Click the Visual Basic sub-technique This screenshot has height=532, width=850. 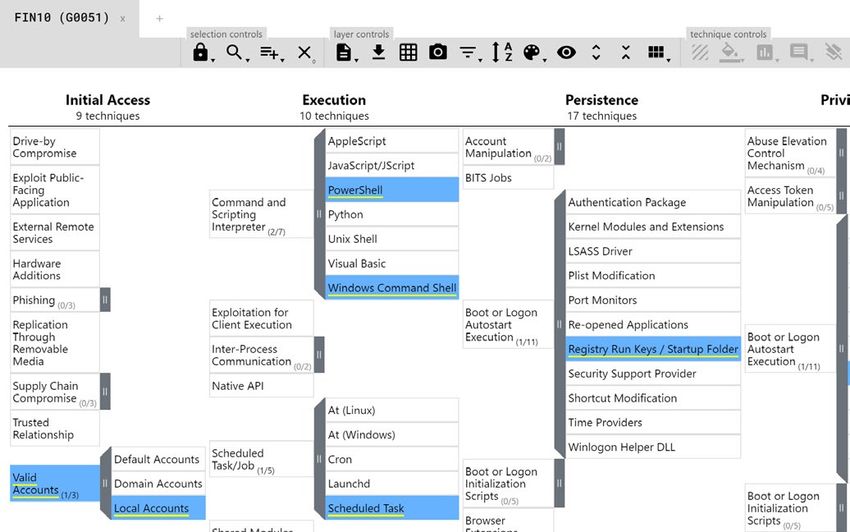(392, 264)
